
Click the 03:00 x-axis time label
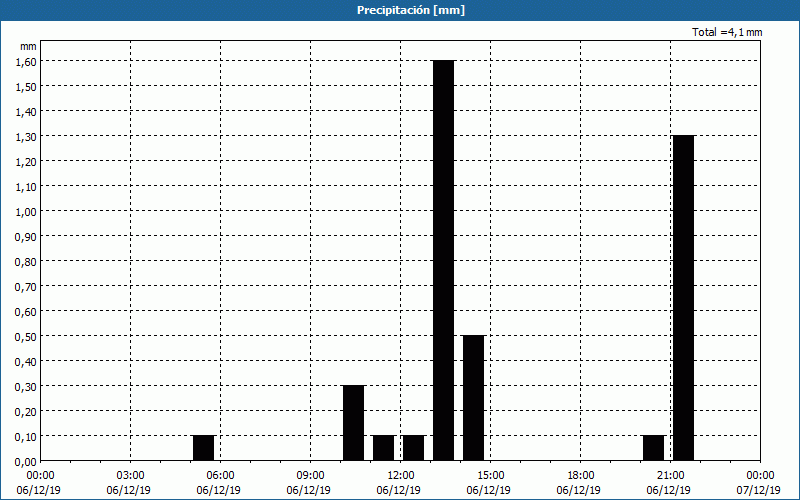click(132, 476)
